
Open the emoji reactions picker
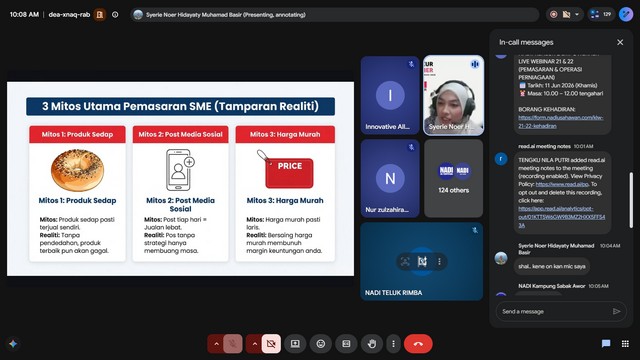(321, 344)
